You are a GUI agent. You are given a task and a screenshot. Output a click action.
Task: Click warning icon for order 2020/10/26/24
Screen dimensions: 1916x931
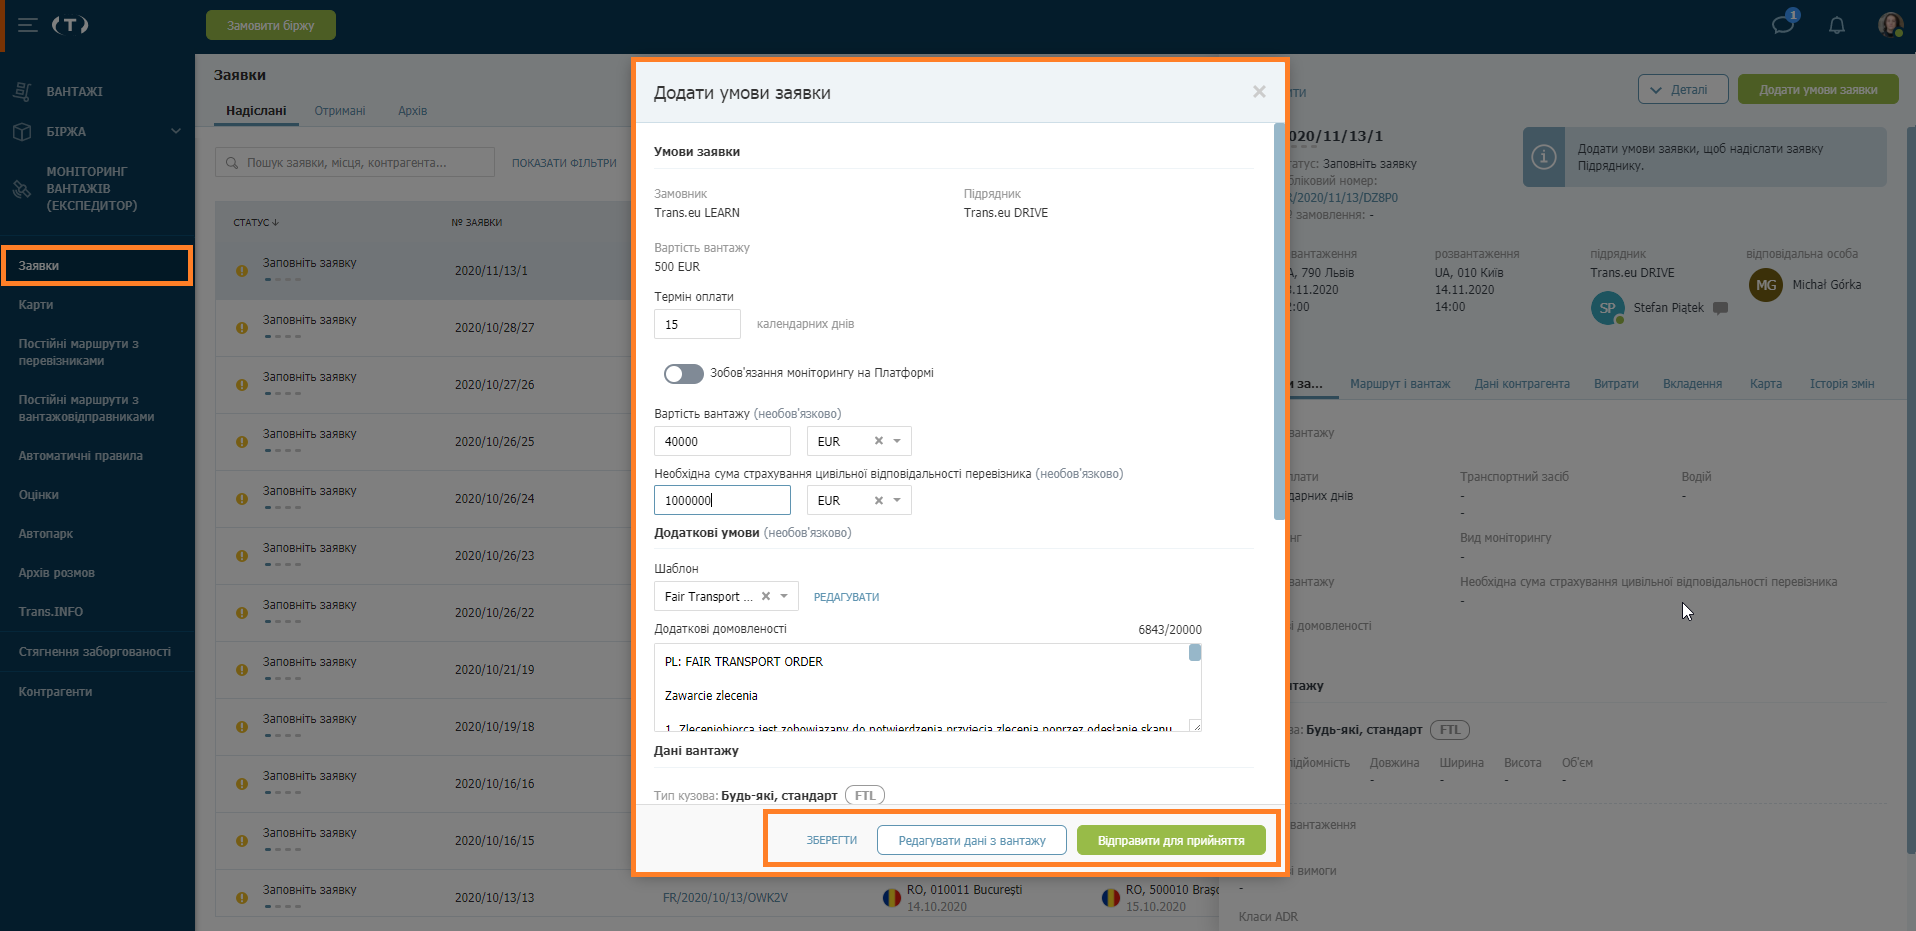pos(242,499)
